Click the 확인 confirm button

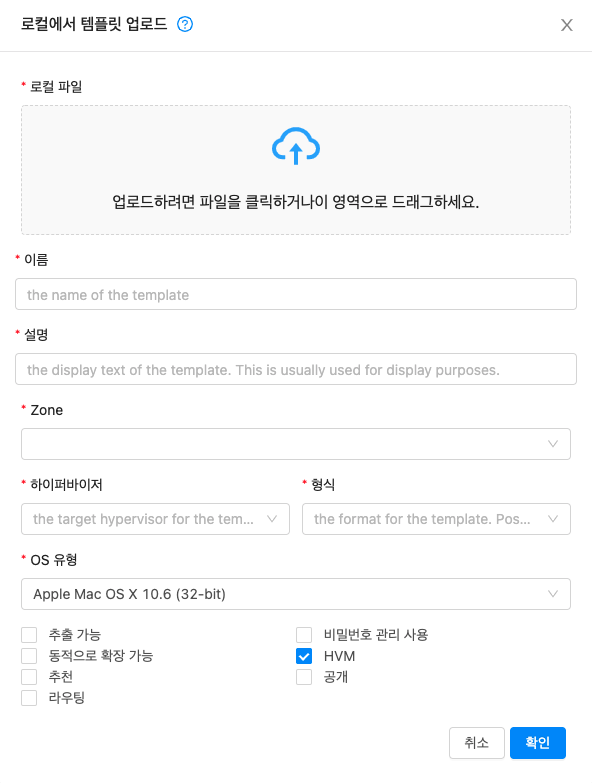click(538, 743)
